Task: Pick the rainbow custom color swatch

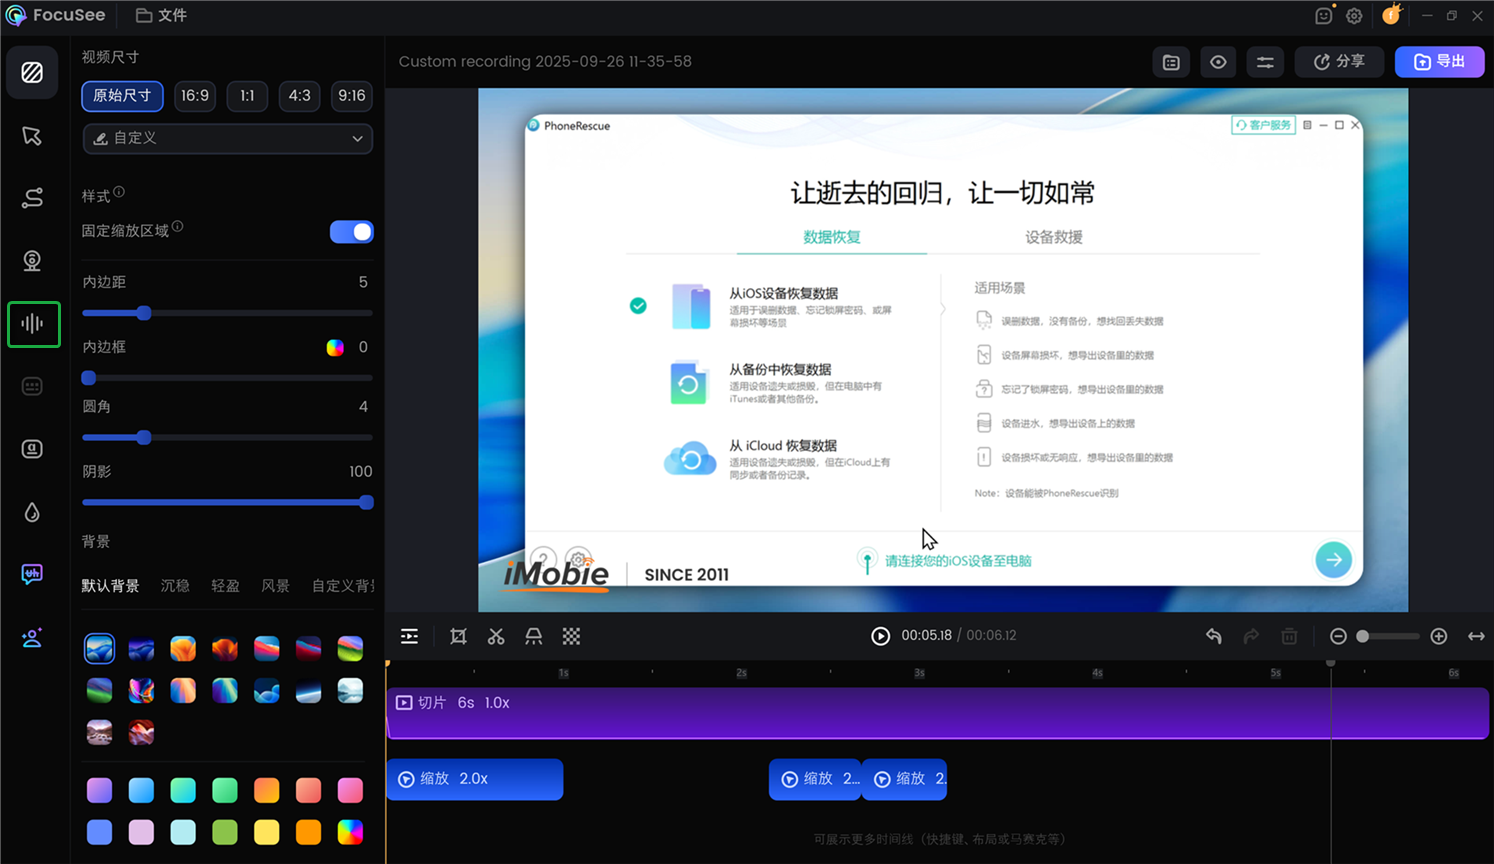Action: pyautogui.click(x=350, y=832)
